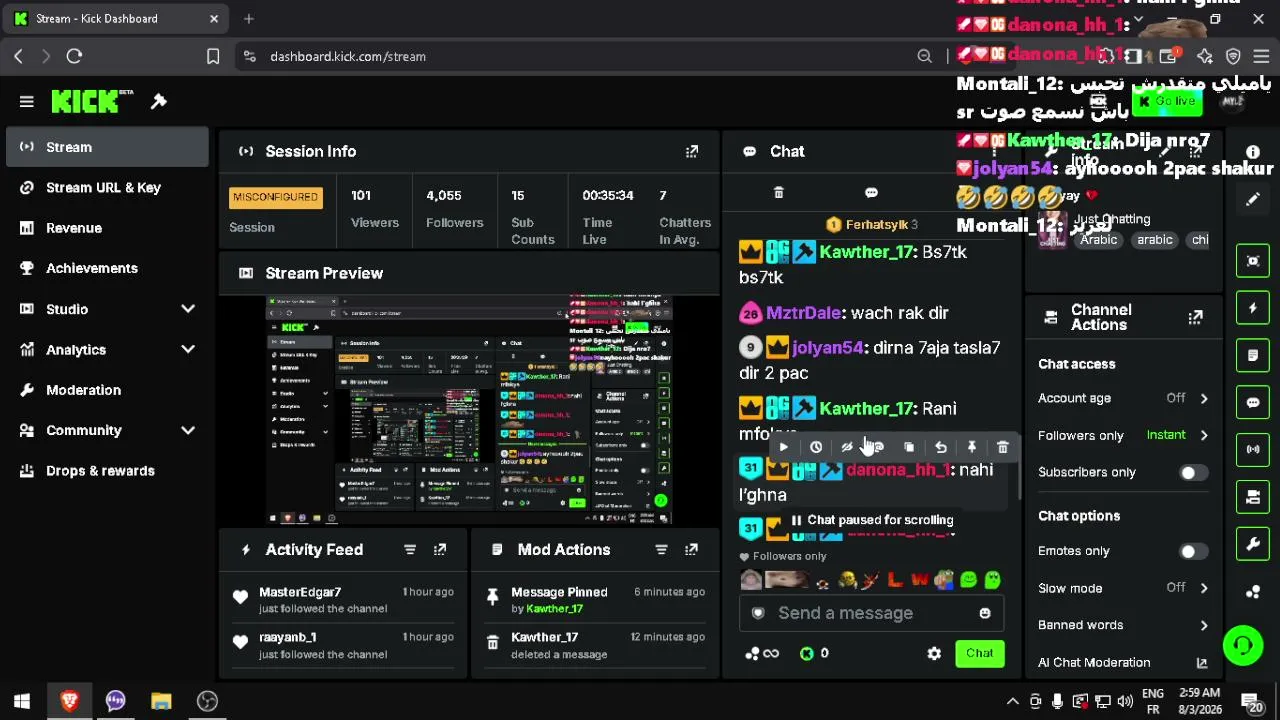Reload the page in the browser
1280x720 pixels.
point(74,57)
